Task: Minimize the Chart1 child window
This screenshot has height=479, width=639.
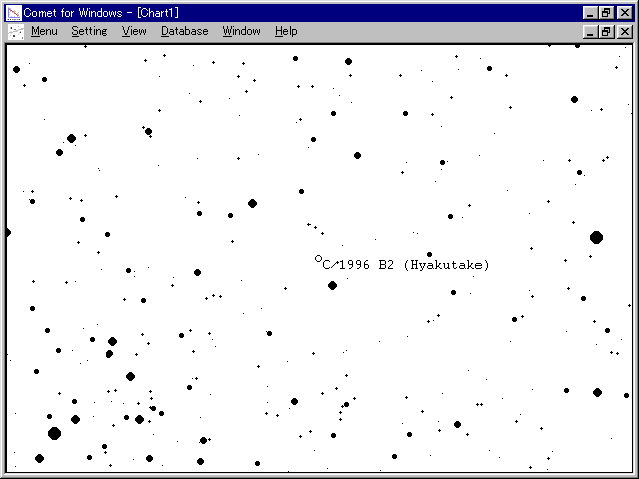Action: pyautogui.click(x=591, y=31)
